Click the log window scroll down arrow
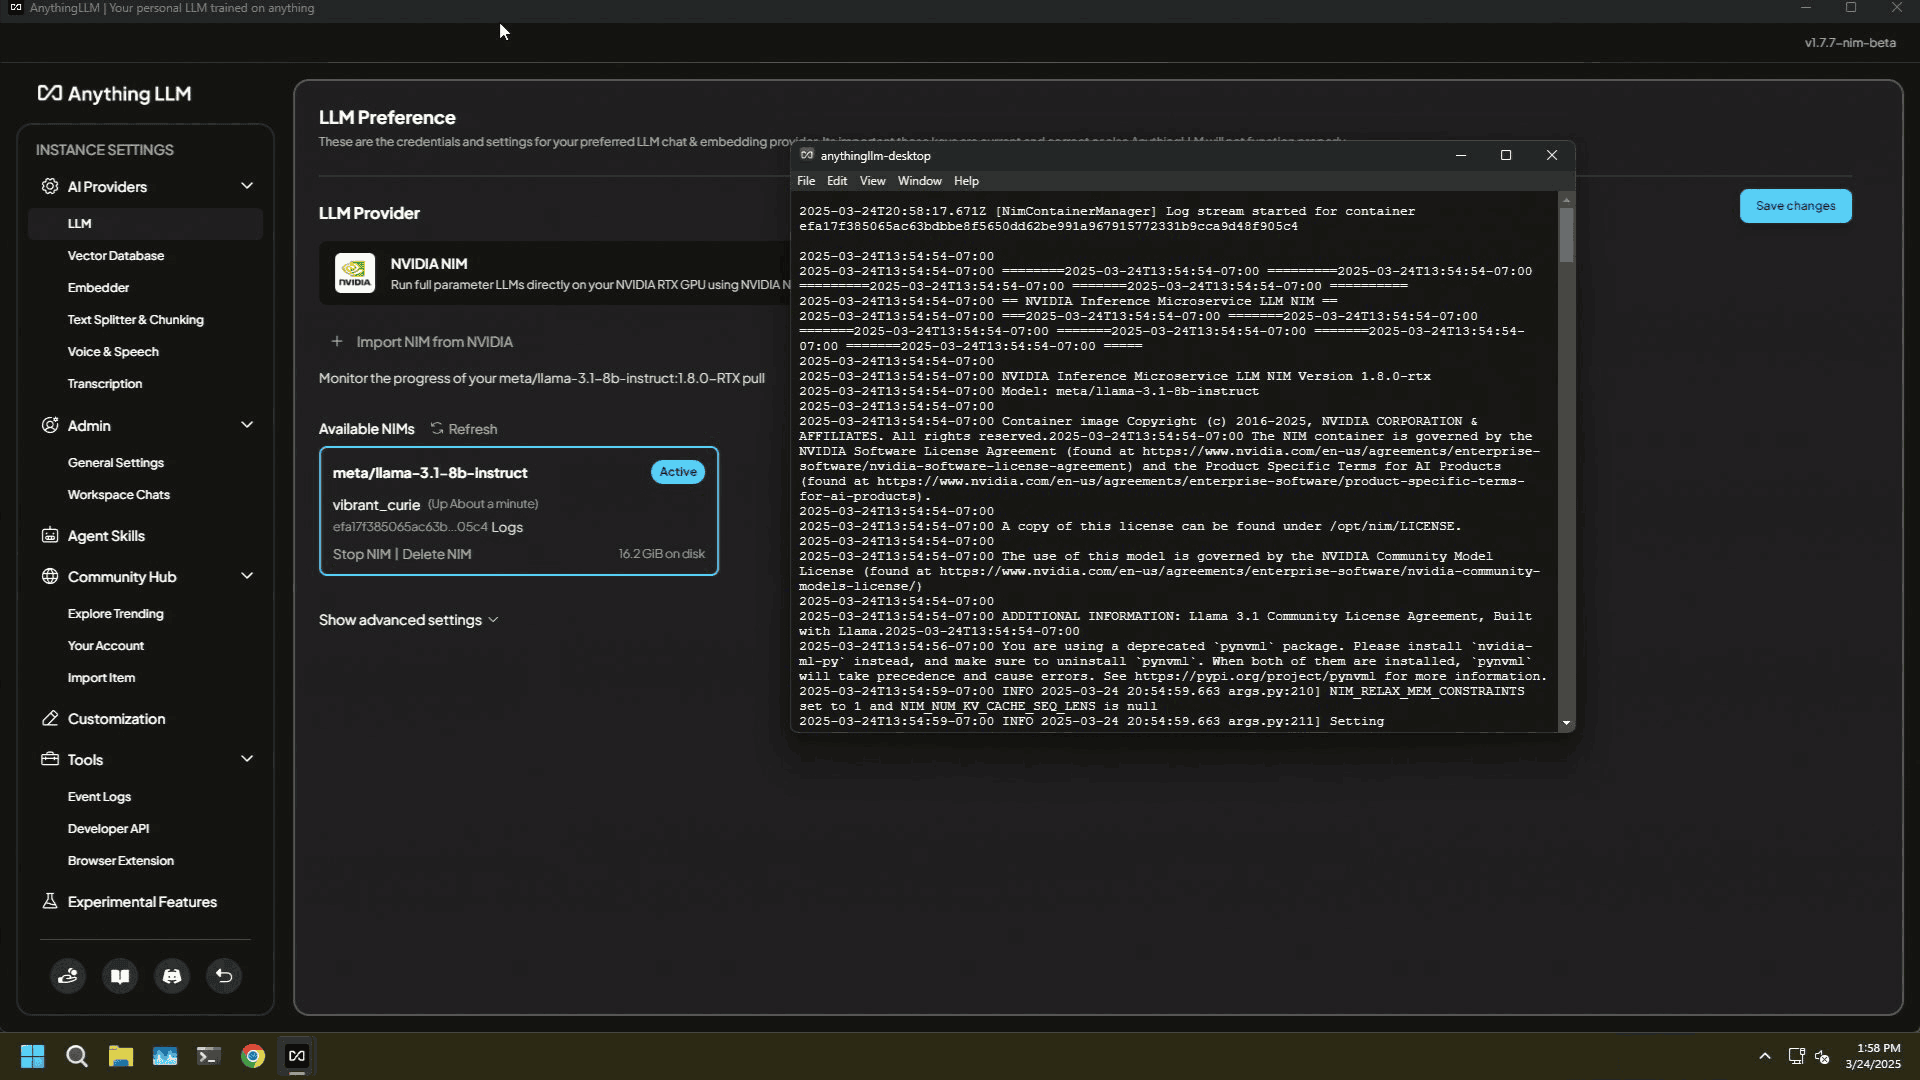Screen dimensions: 1920x1080 coord(1566,723)
